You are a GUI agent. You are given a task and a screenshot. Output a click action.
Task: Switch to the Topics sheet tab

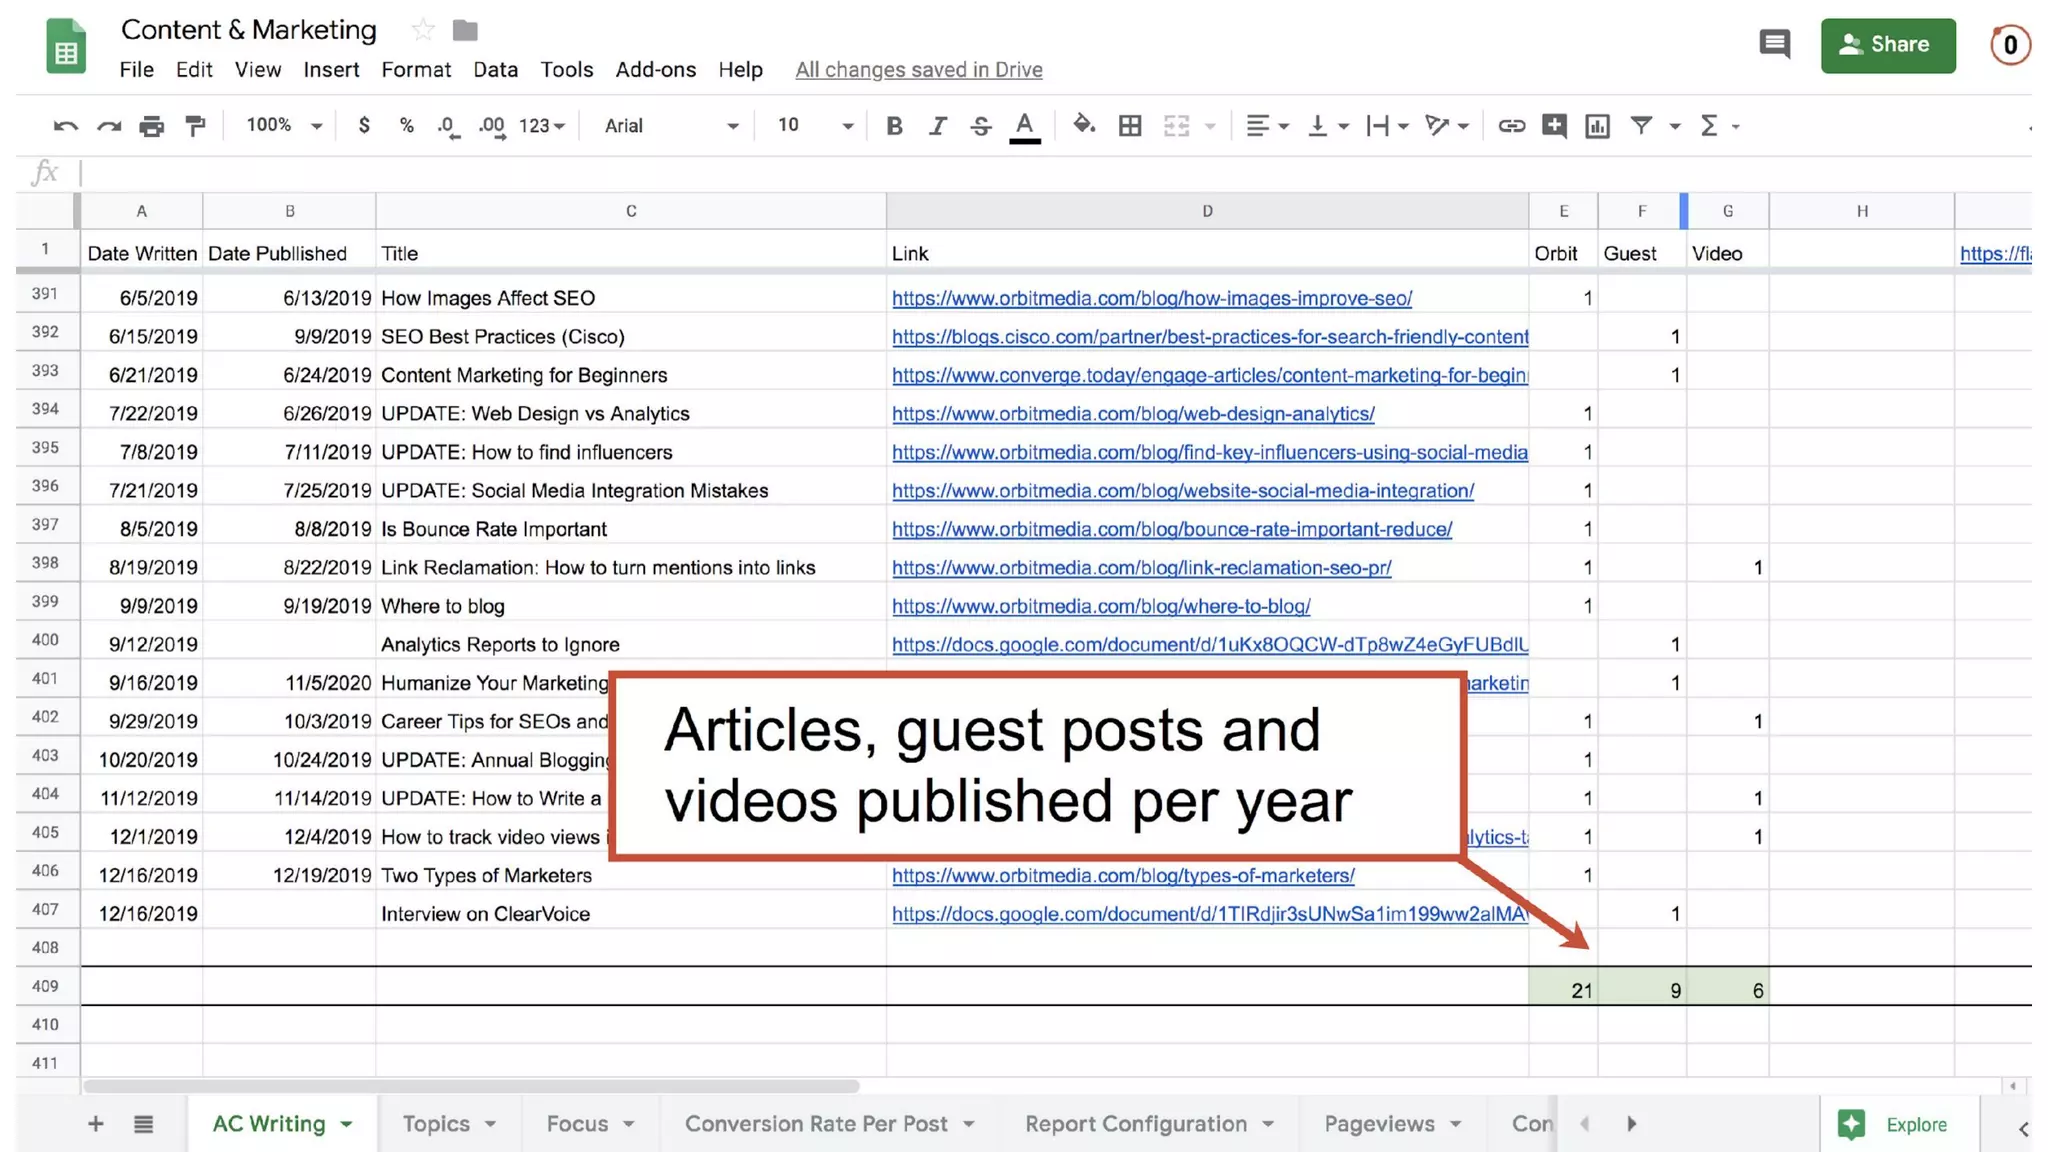pos(436,1124)
